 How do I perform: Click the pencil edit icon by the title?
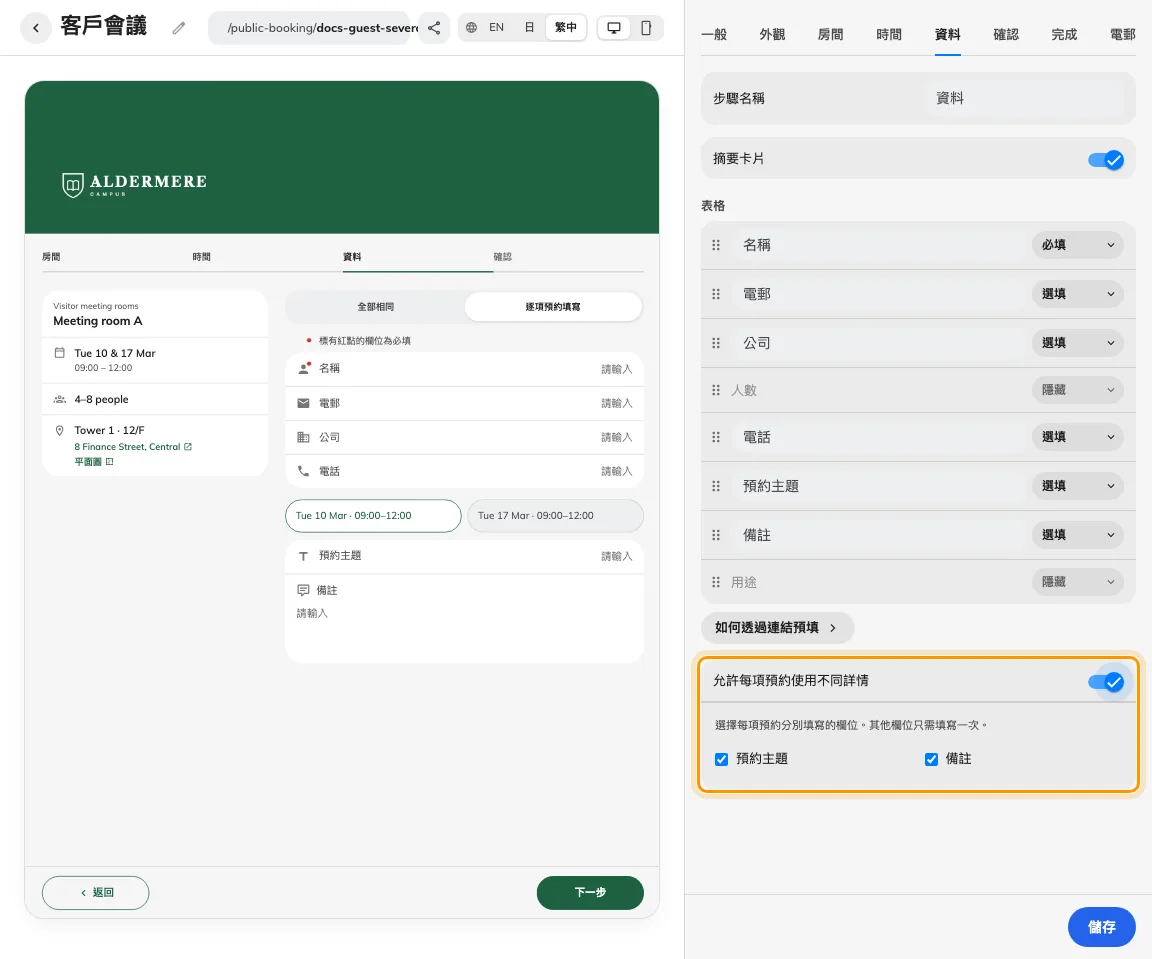click(179, 28)
